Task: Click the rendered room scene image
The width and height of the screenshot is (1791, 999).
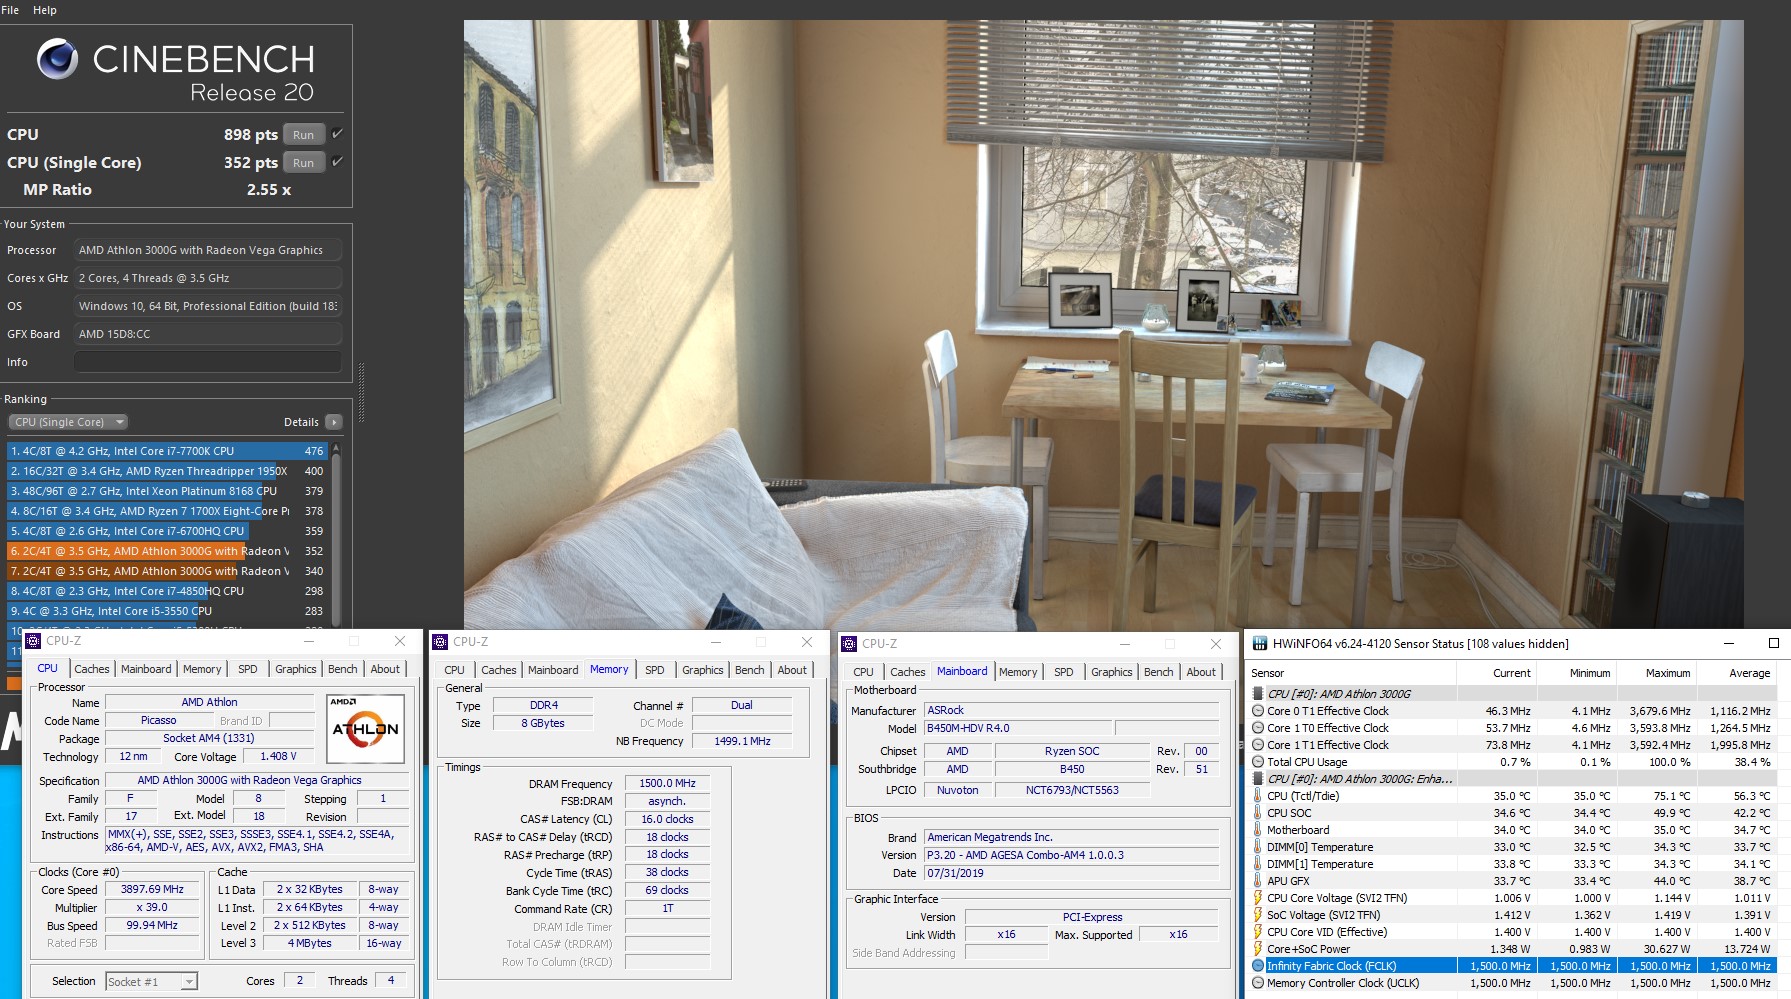Action: click(x=1103, y=325)
